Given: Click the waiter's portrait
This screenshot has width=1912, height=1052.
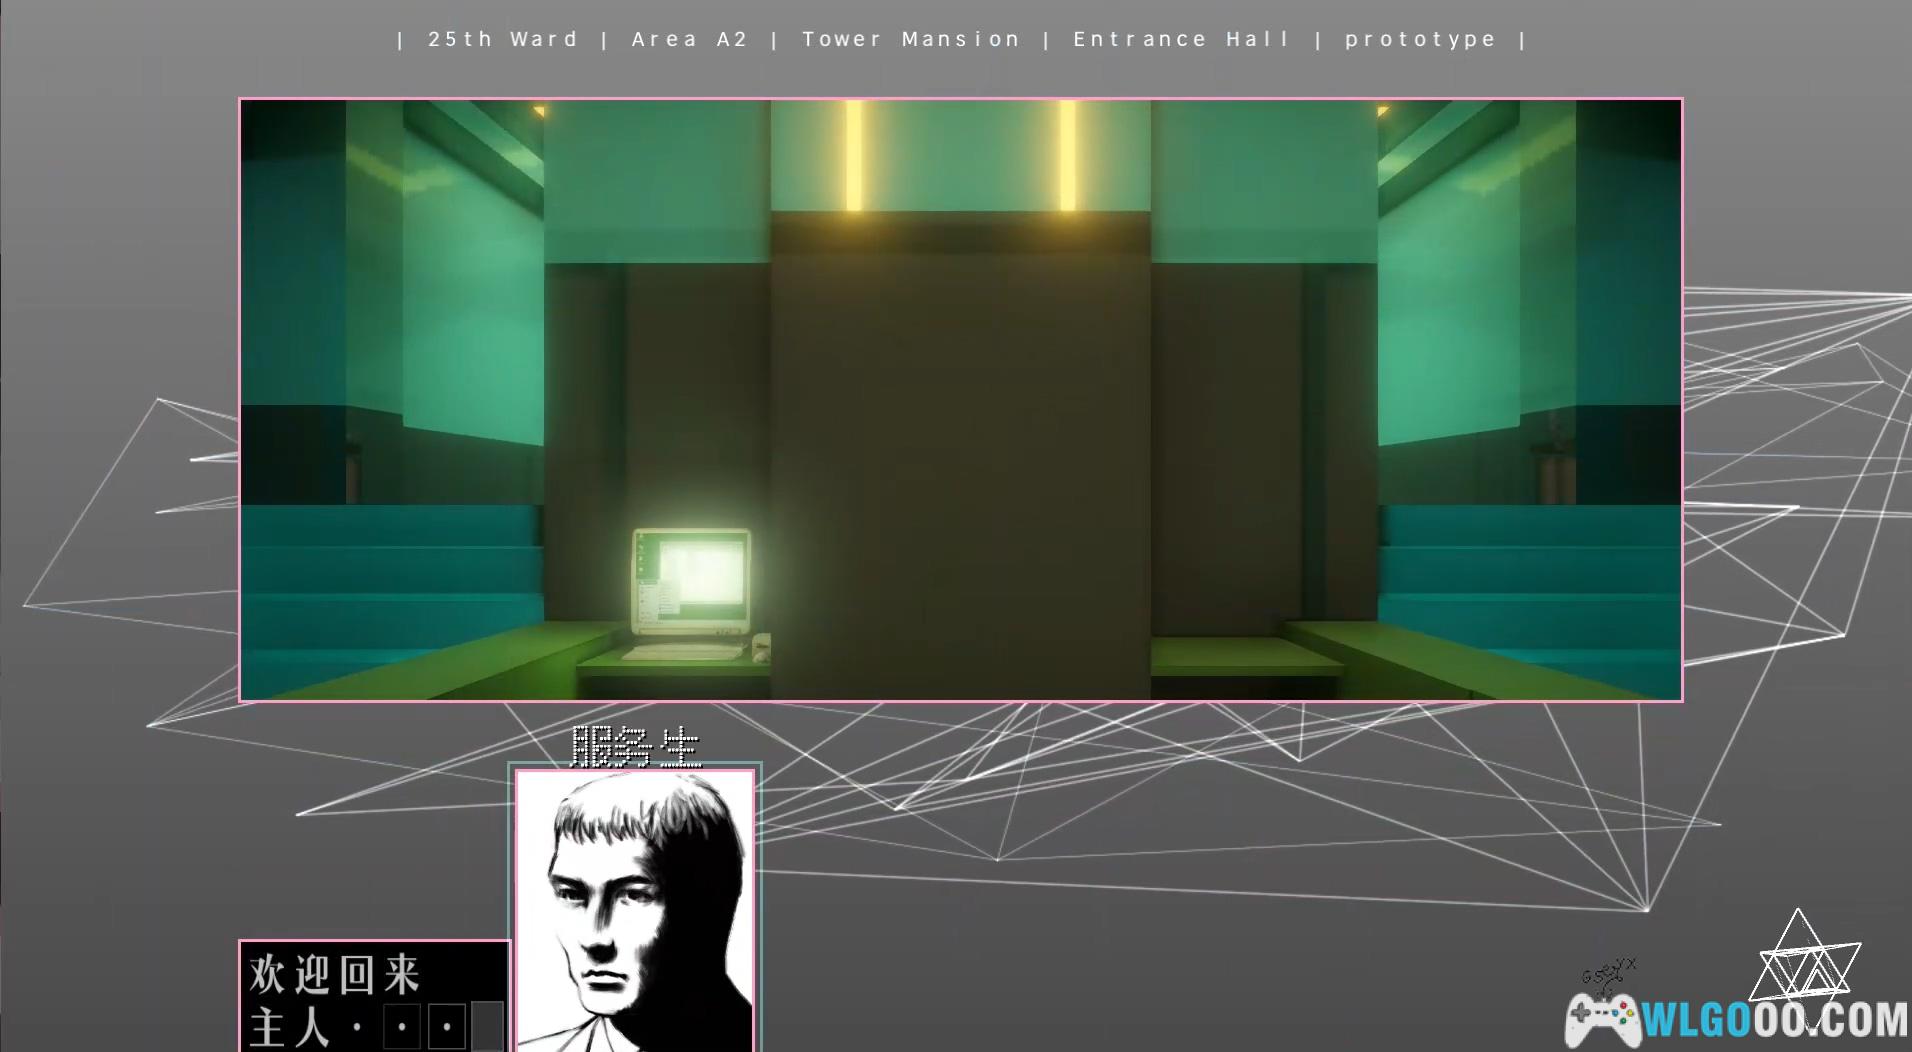Looking at the screenshot, I should [634, 910].
